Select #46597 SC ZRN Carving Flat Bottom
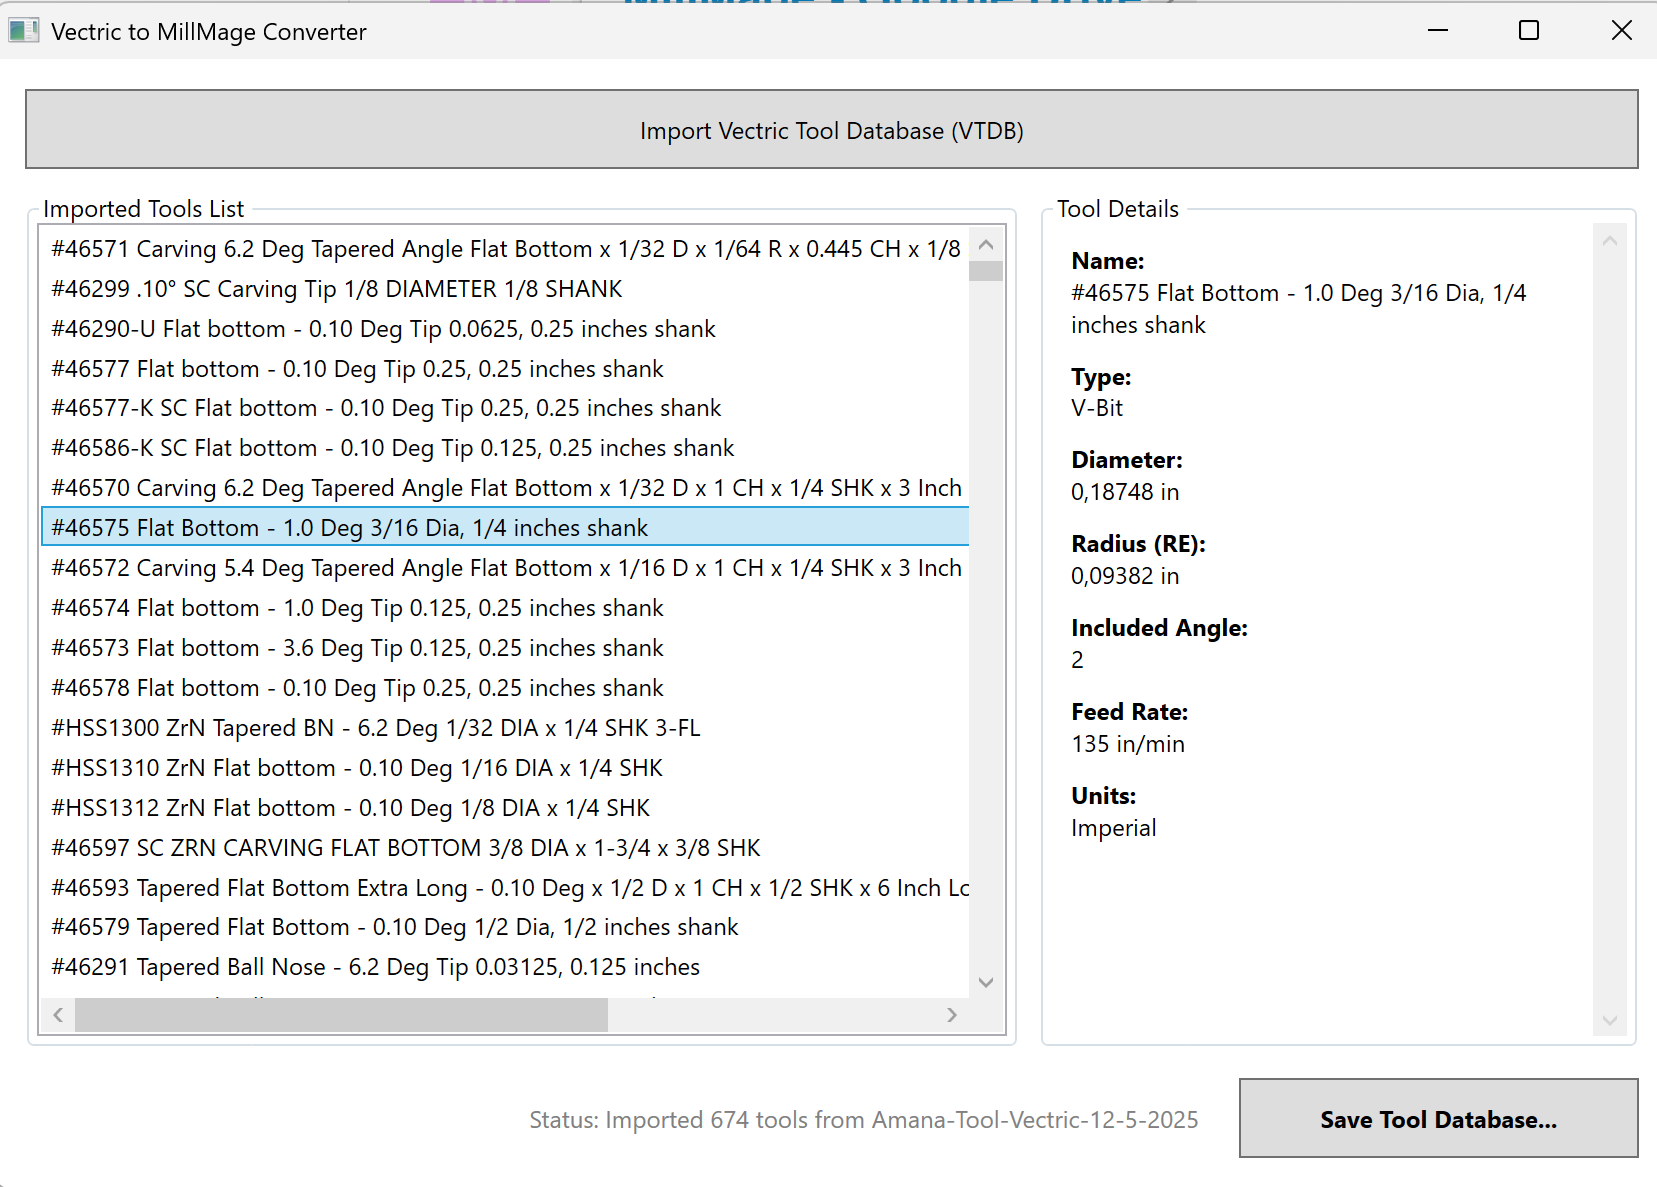Viewport: 1657px width, 1187px height. pyautogui.click(x=405, y=848)
